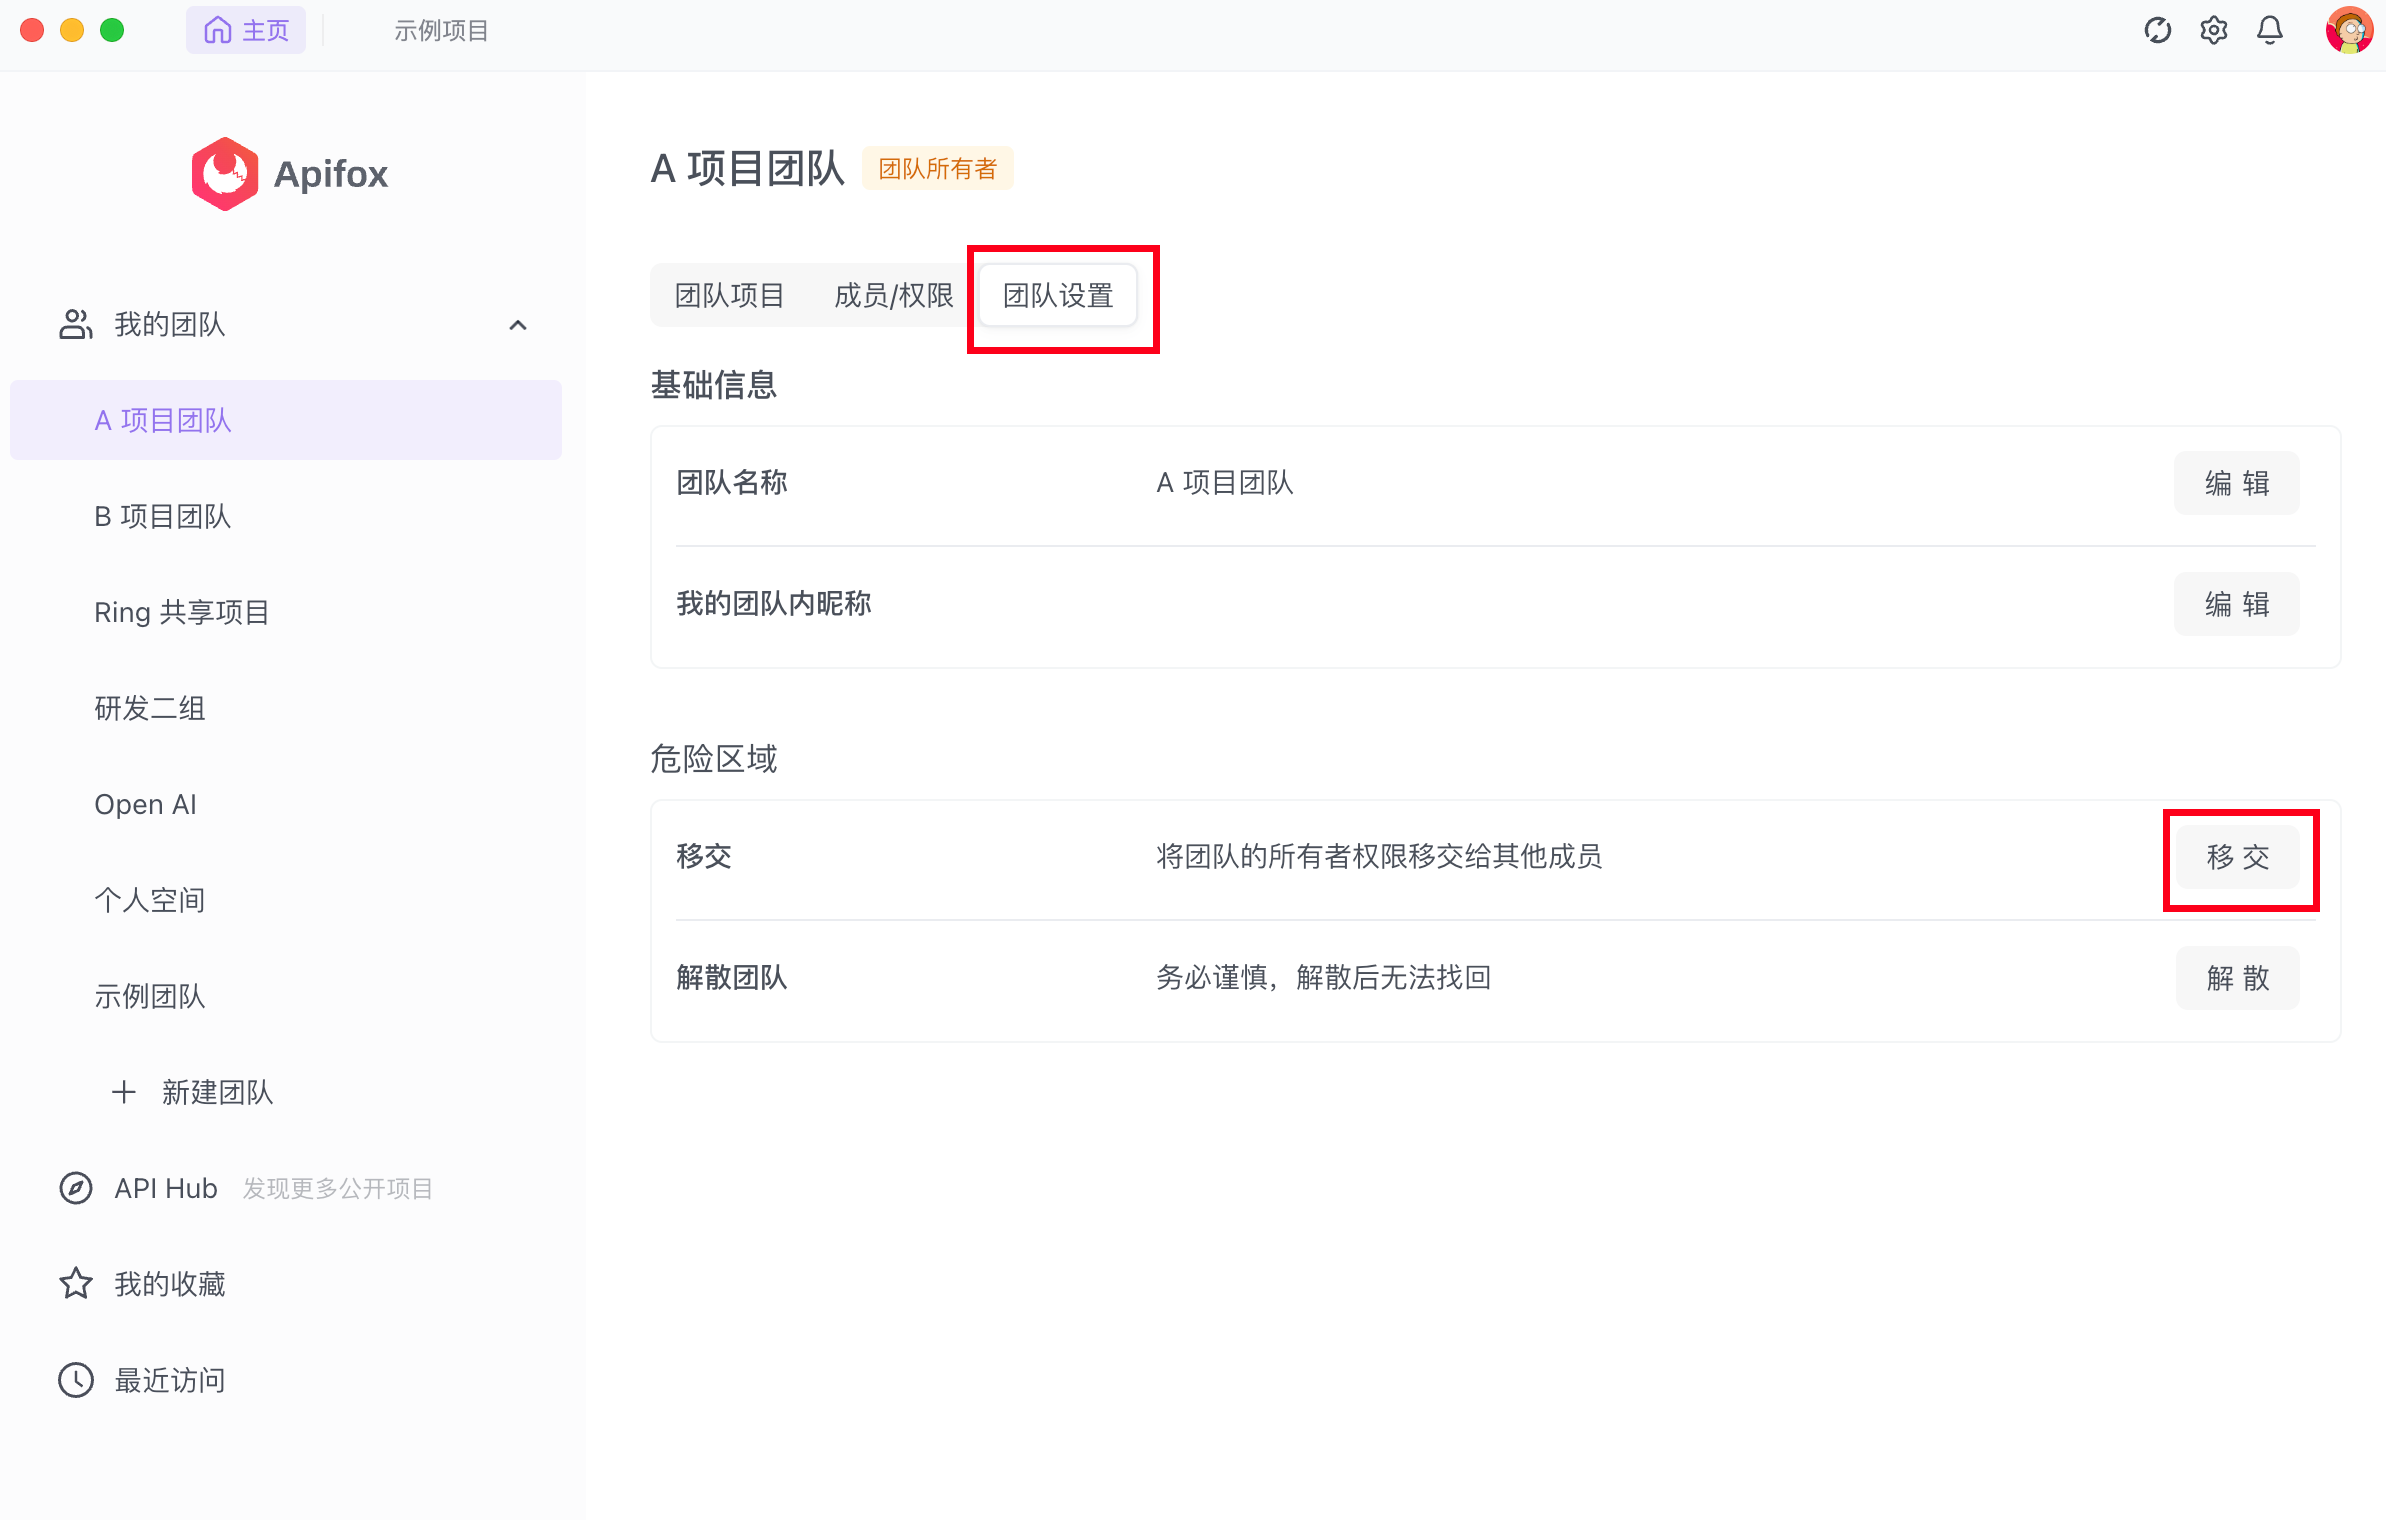Collapse the 我的团队 chevron
2386x1520 pixels.
(x=518, y=325)
